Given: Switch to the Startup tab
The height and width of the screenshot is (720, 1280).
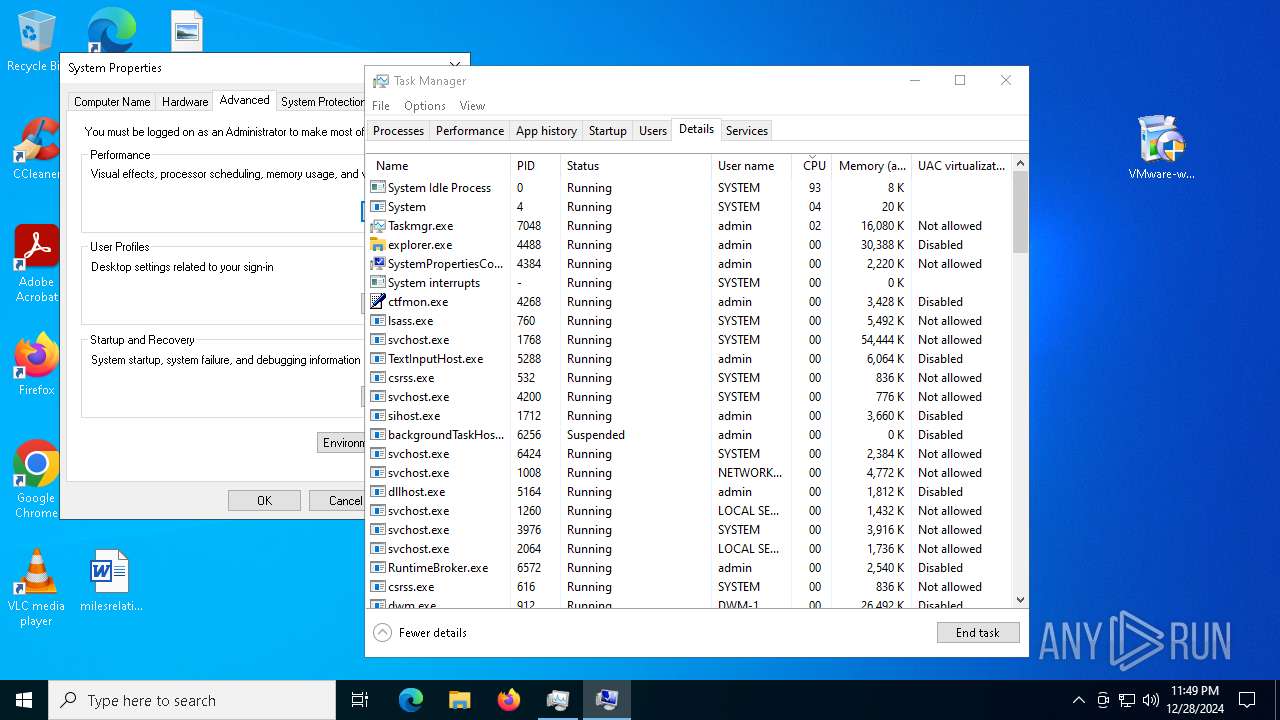Looking at the screenshot, I should click(x=608, y=131).
